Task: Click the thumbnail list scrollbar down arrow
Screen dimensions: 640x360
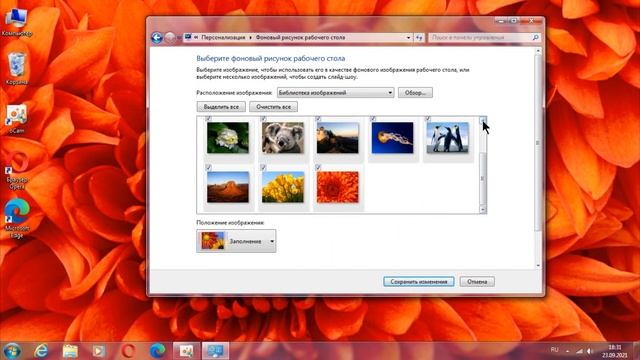Action: (483, 209)
